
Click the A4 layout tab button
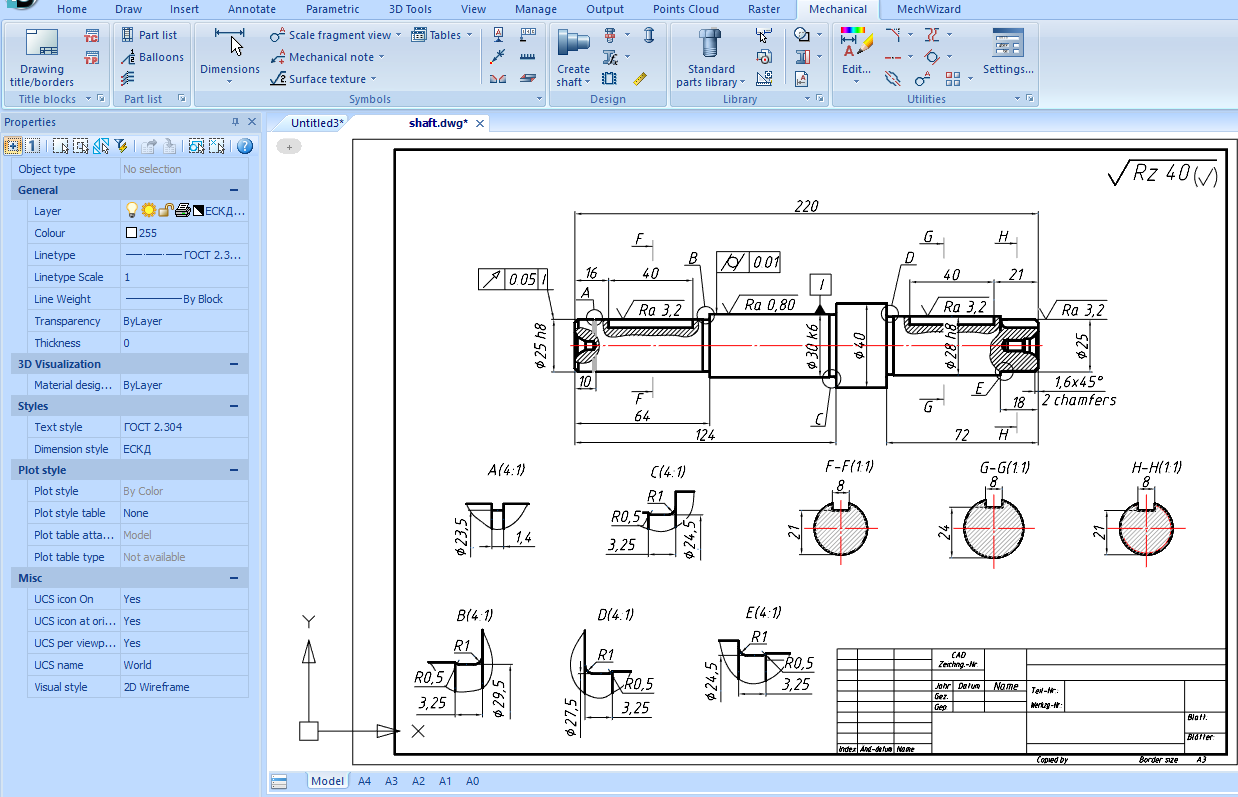[x=364, y=781]
